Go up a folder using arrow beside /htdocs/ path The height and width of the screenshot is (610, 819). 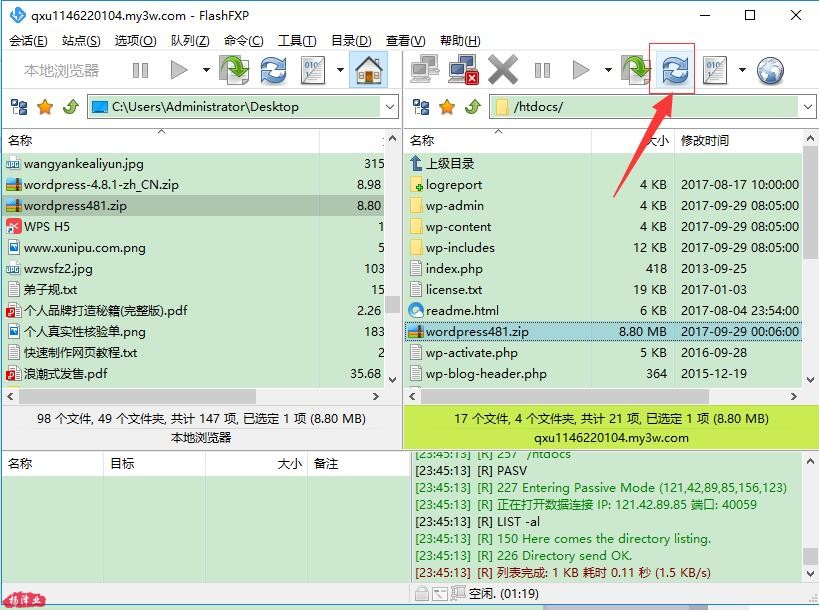(x=473, y=107)
